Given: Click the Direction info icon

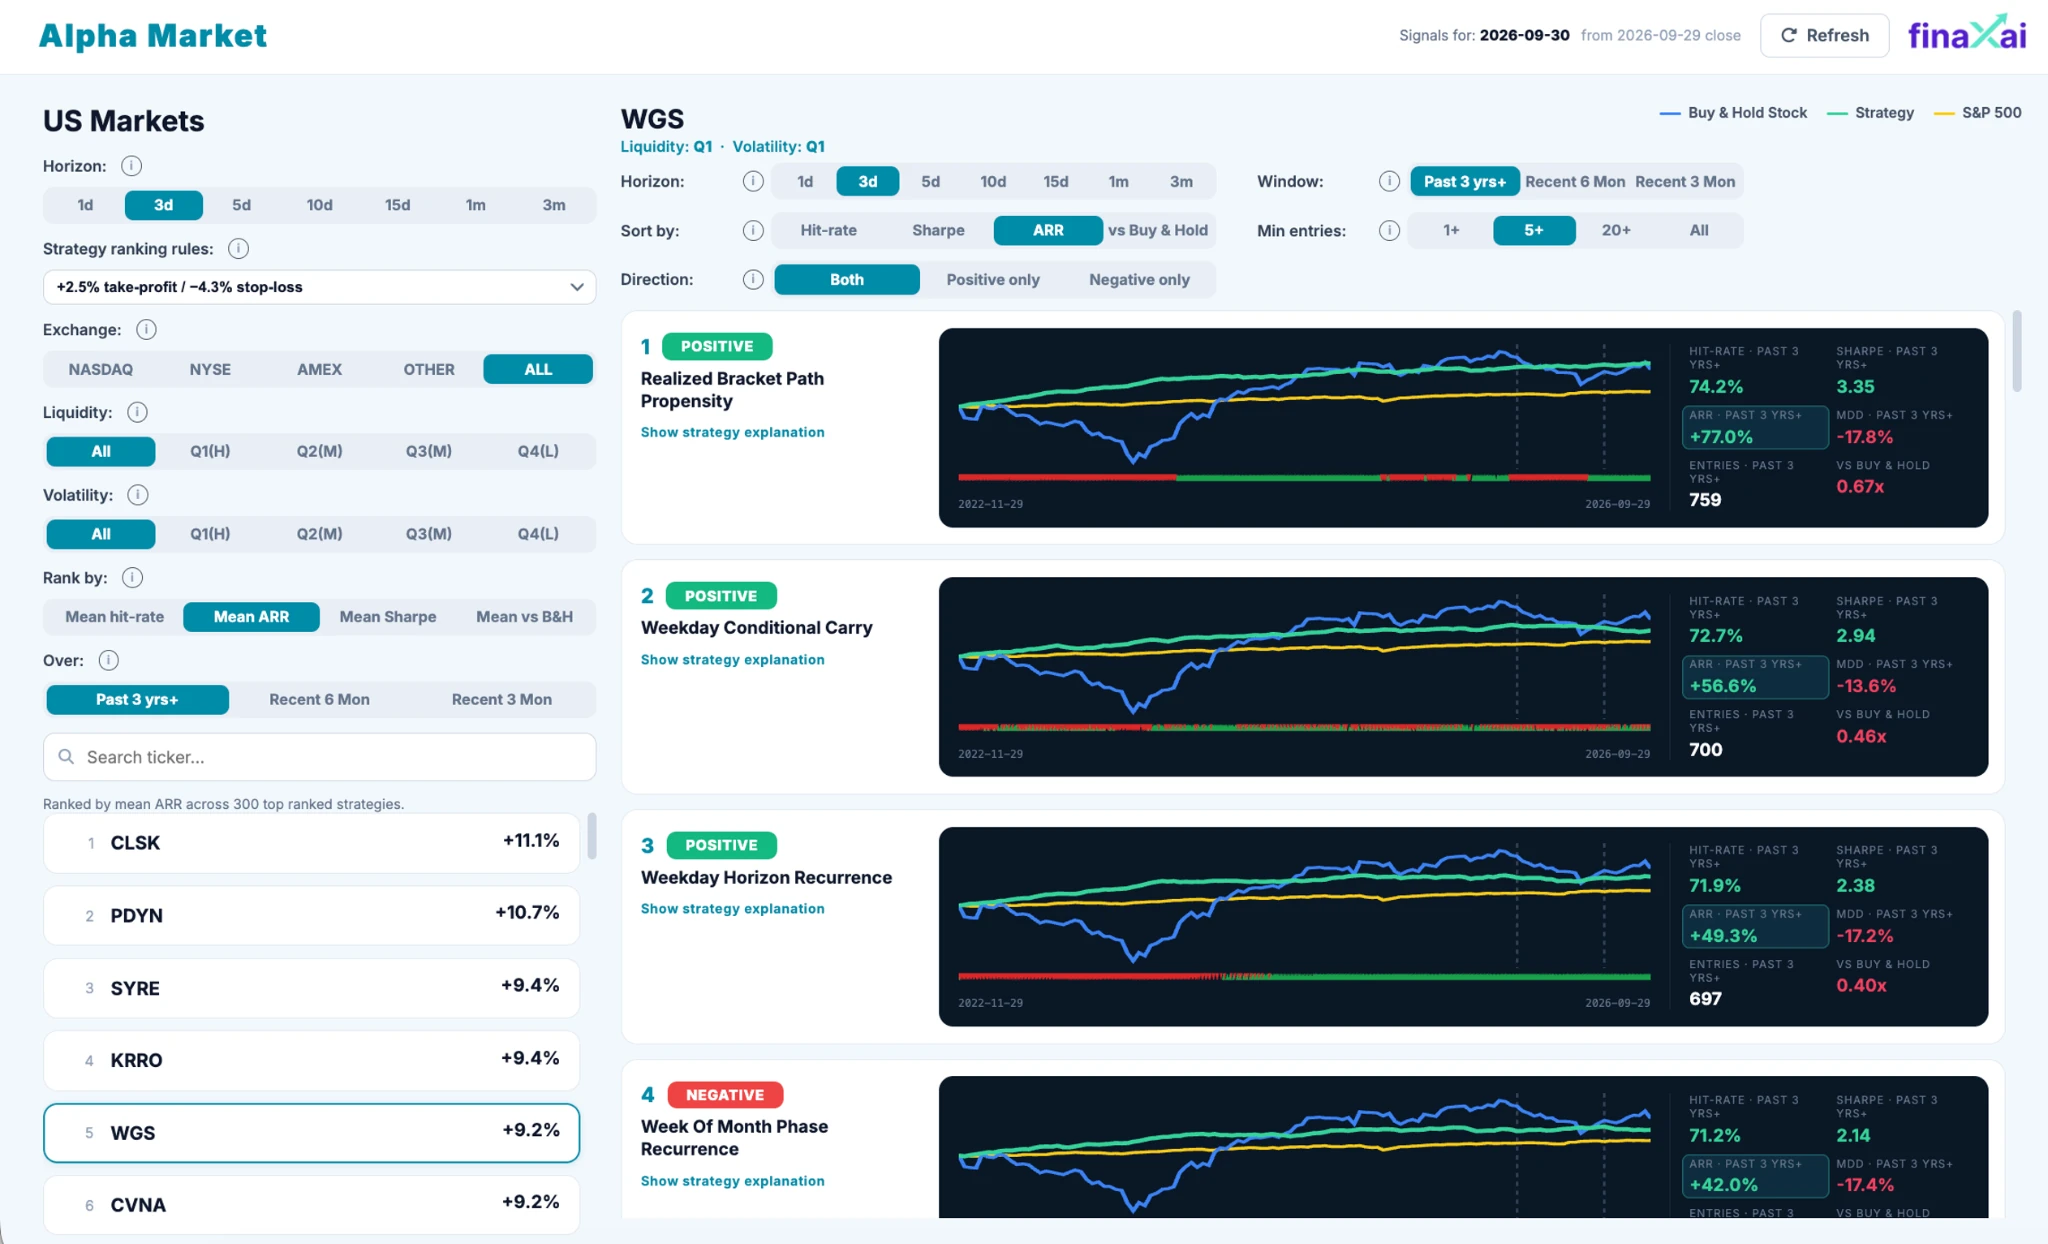Looking at the screenshot, I should (753, 279).
